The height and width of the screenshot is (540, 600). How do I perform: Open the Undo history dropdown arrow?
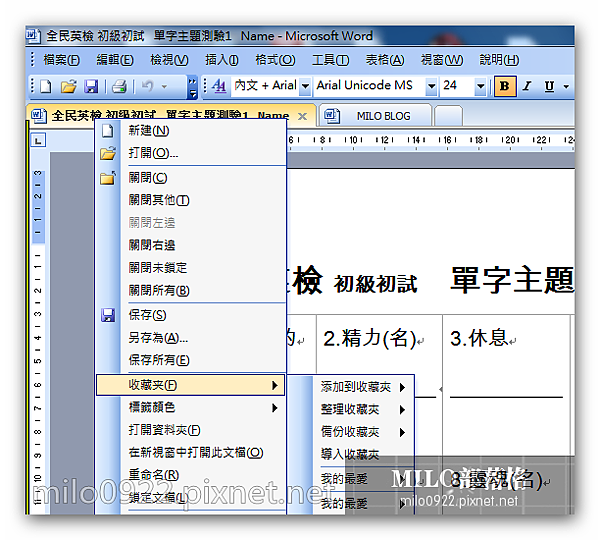click(x=164, y=86)
